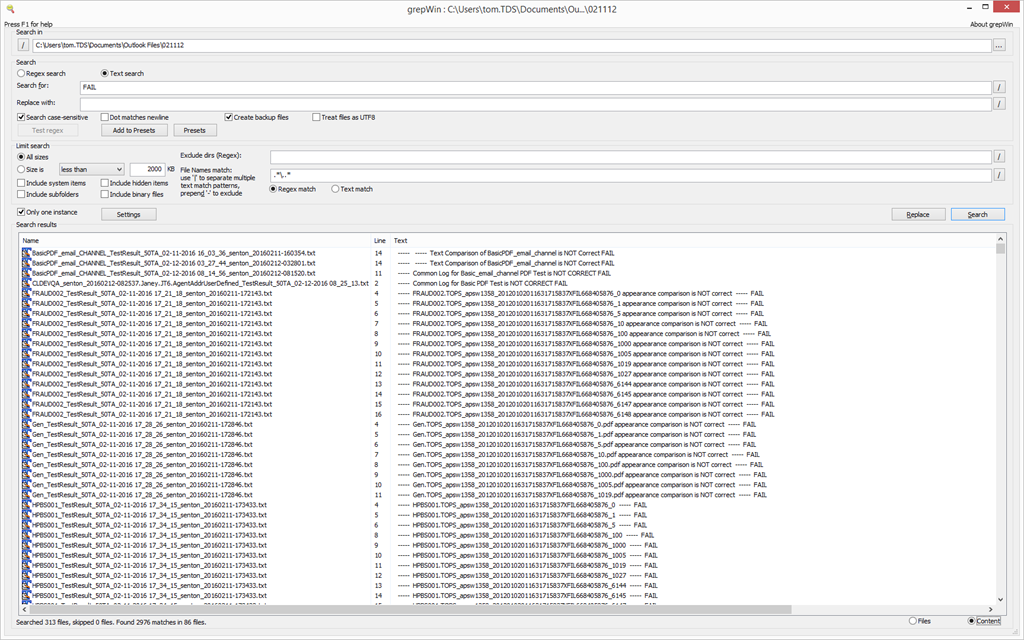Click slash button beside File Names match field
The height and width of the screenshot is (640, 1024).
[x=998, y=175]
